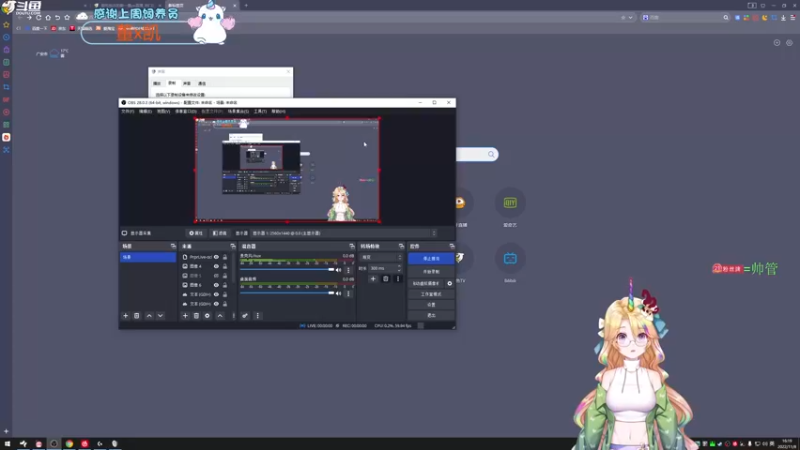Toggle visibility of 图像 6 source
Viewport: 800px width, 450px height.
pos(216,285)
